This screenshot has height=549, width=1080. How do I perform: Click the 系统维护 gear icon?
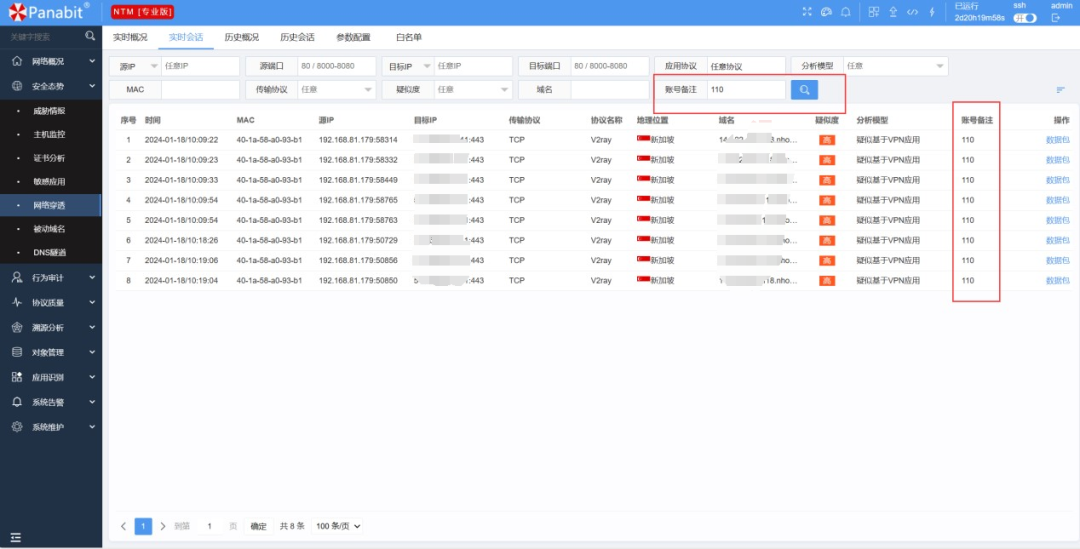click(x=17, y=427)
